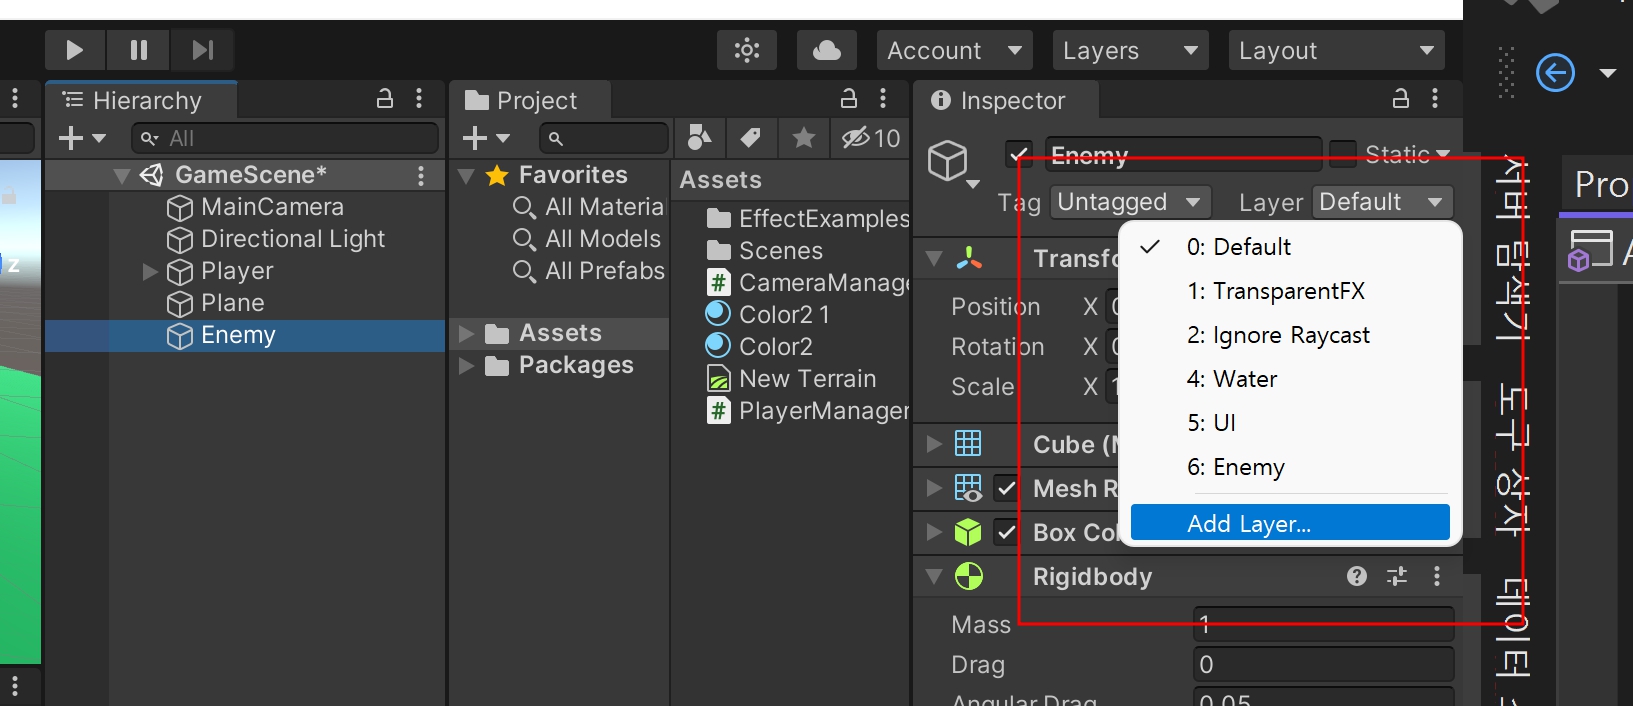The height and width of the screenshot is (706, 1633).
Task: Open the cloud services icon
Action: 827,50
